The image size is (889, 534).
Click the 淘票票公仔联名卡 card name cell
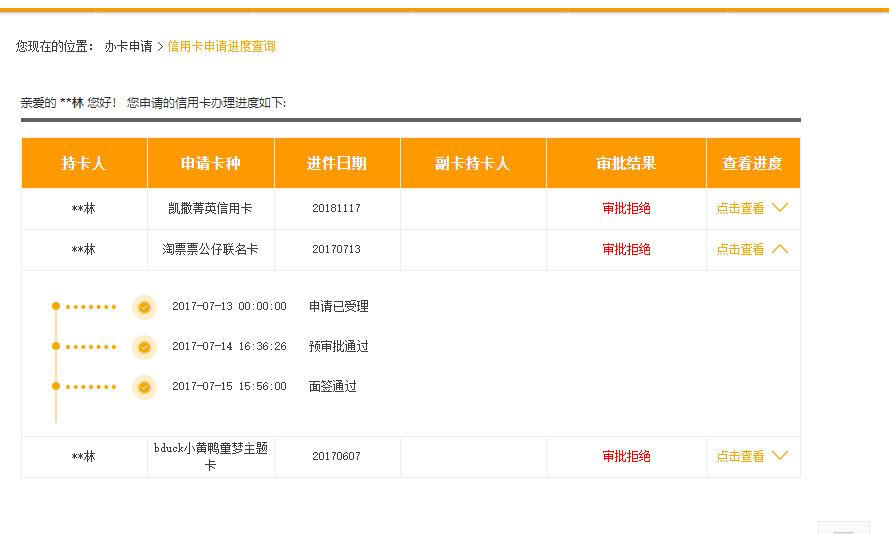210,249
